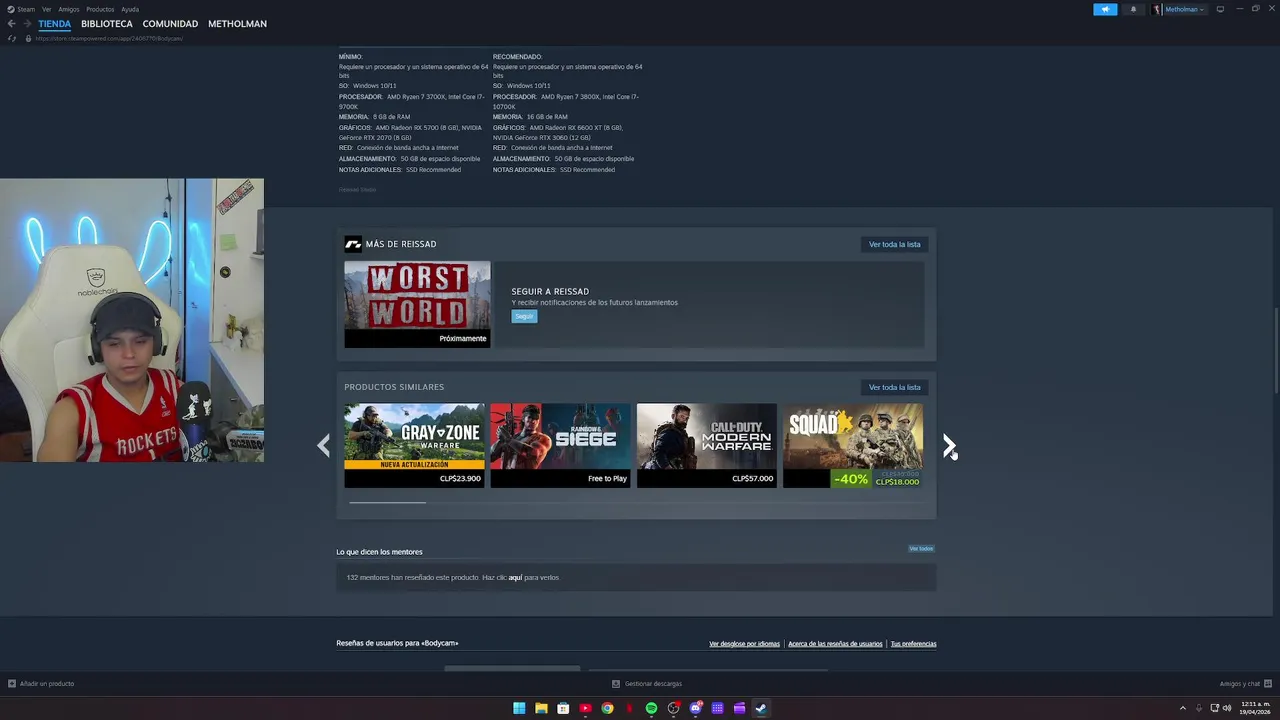
Task: Click Ver toda la lista for Reissad
Action: [894, 244]
